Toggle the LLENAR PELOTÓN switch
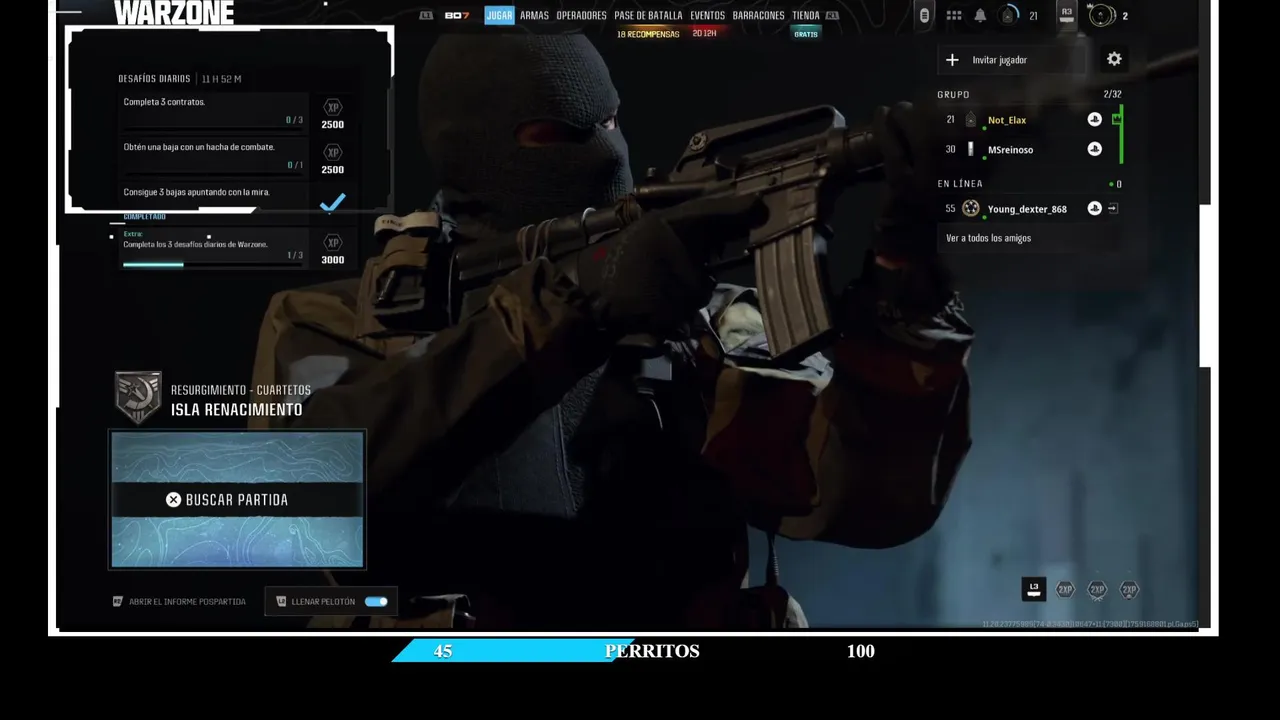Screen dimensions: 1280x720 (x=376, y=602)
